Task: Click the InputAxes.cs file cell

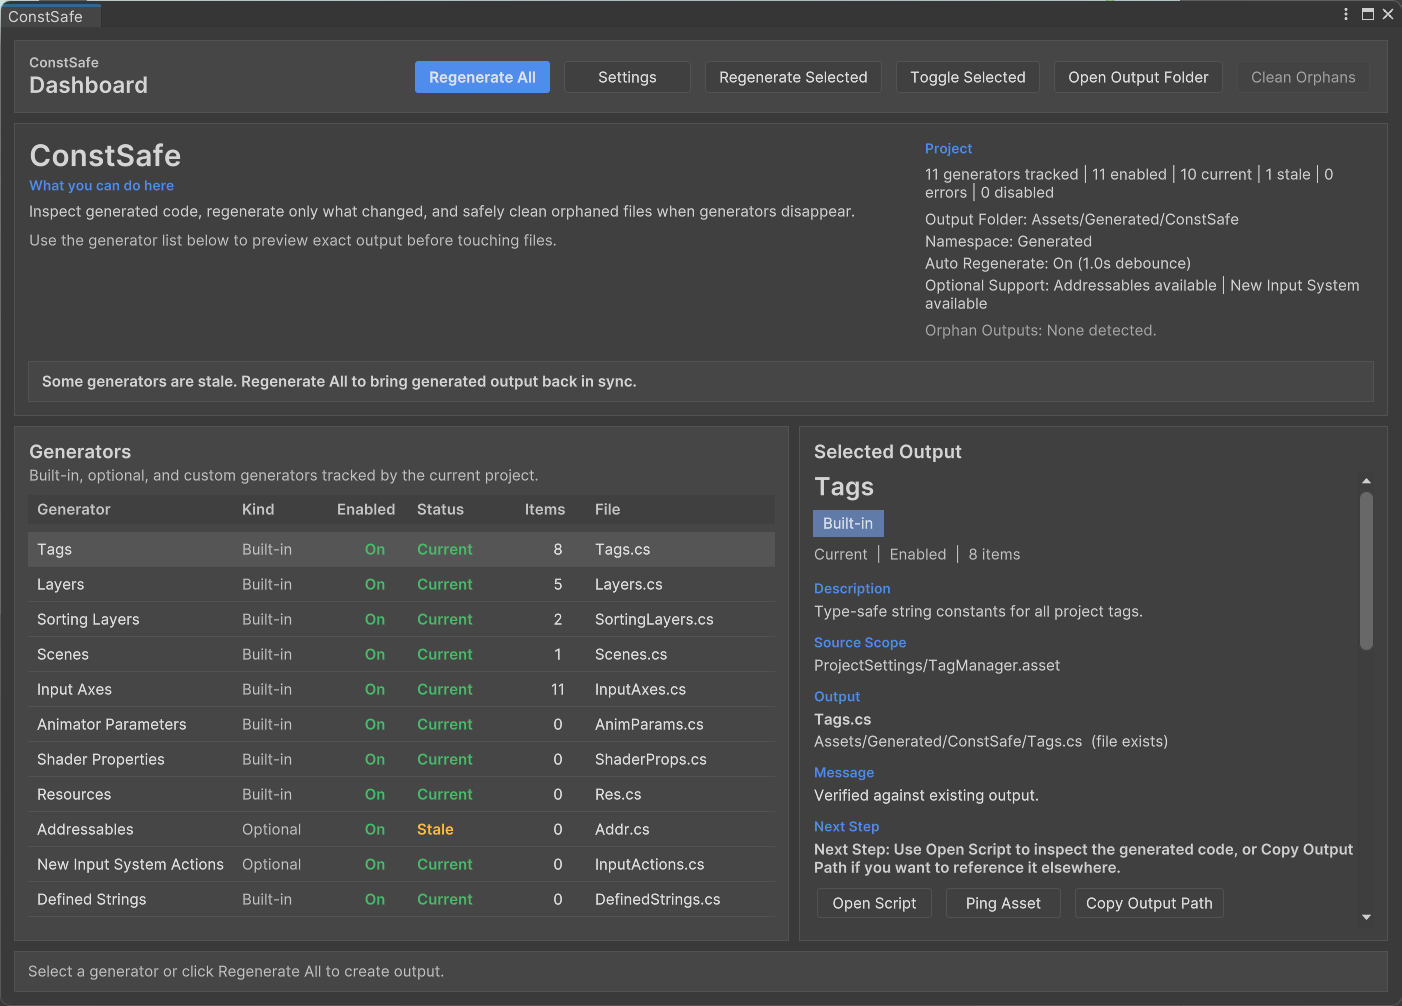Action: pyautogui.click(x=640, y=689)
